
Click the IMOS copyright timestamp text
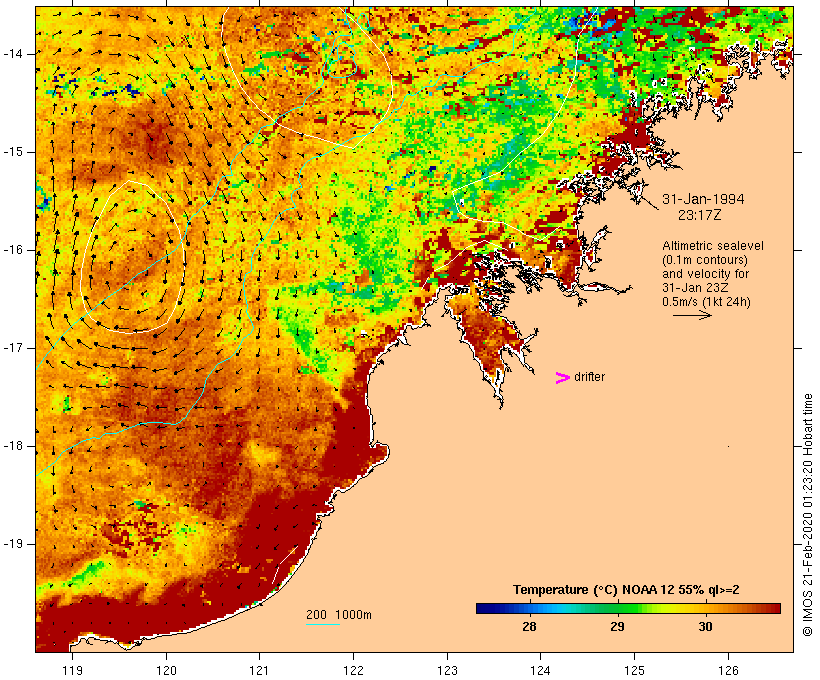point(807,515)
